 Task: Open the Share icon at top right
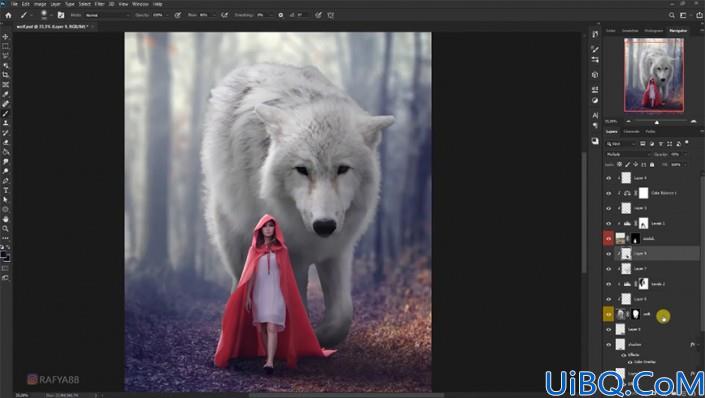[700, 15]
